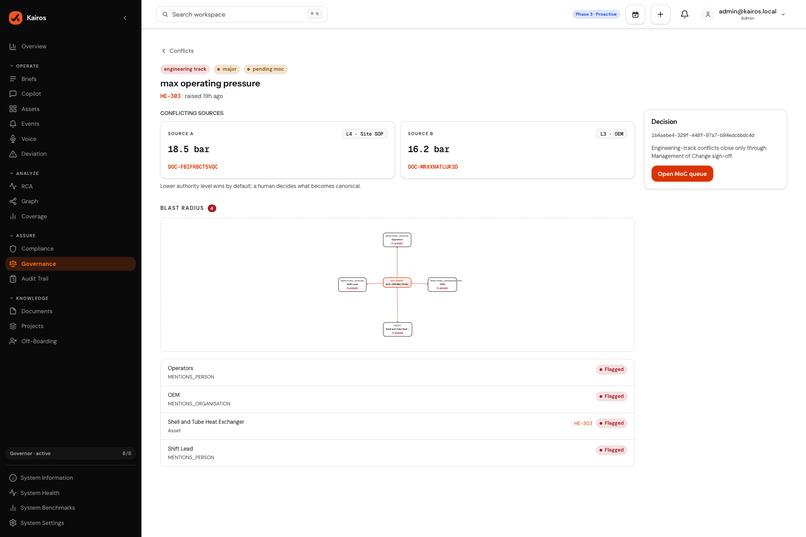This screenshot has width=806, height=537.
Task: Collapse the OPERATE section
Action: (x=24, y=66)
